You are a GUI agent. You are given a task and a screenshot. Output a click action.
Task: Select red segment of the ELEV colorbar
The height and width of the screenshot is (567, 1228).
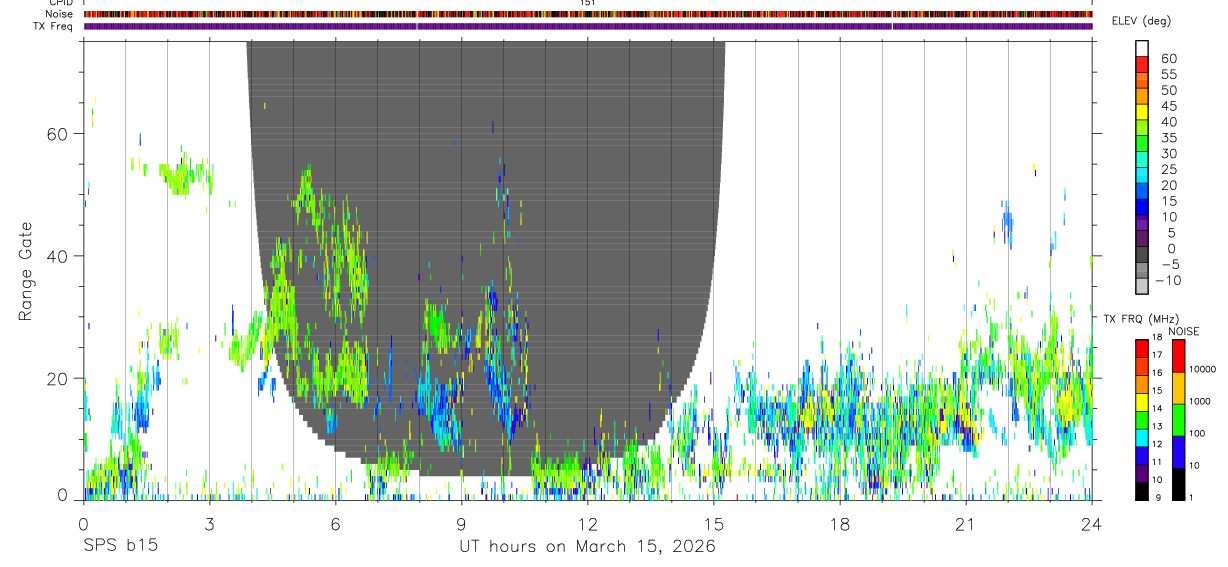tap(1142, 63)
